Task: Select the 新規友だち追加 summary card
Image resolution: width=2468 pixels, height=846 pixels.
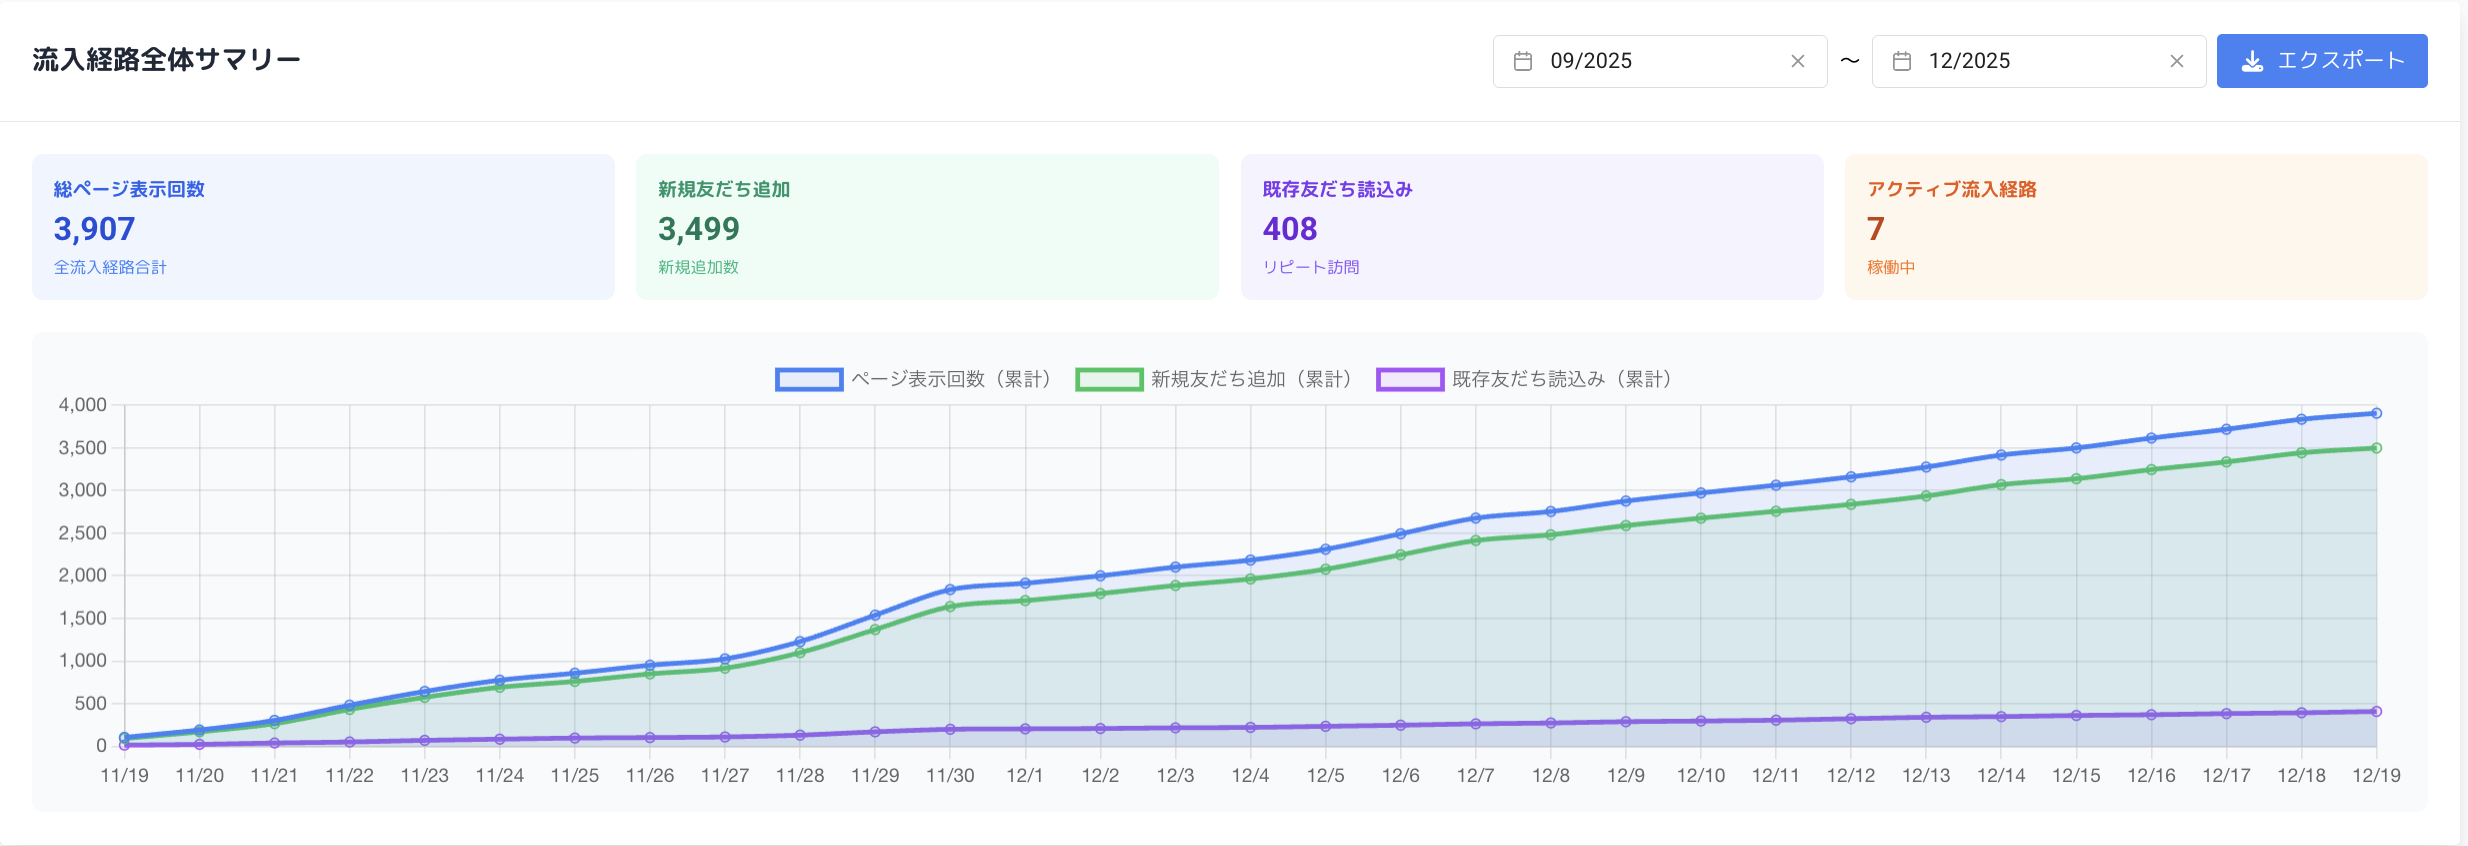Action: [927, 227]
